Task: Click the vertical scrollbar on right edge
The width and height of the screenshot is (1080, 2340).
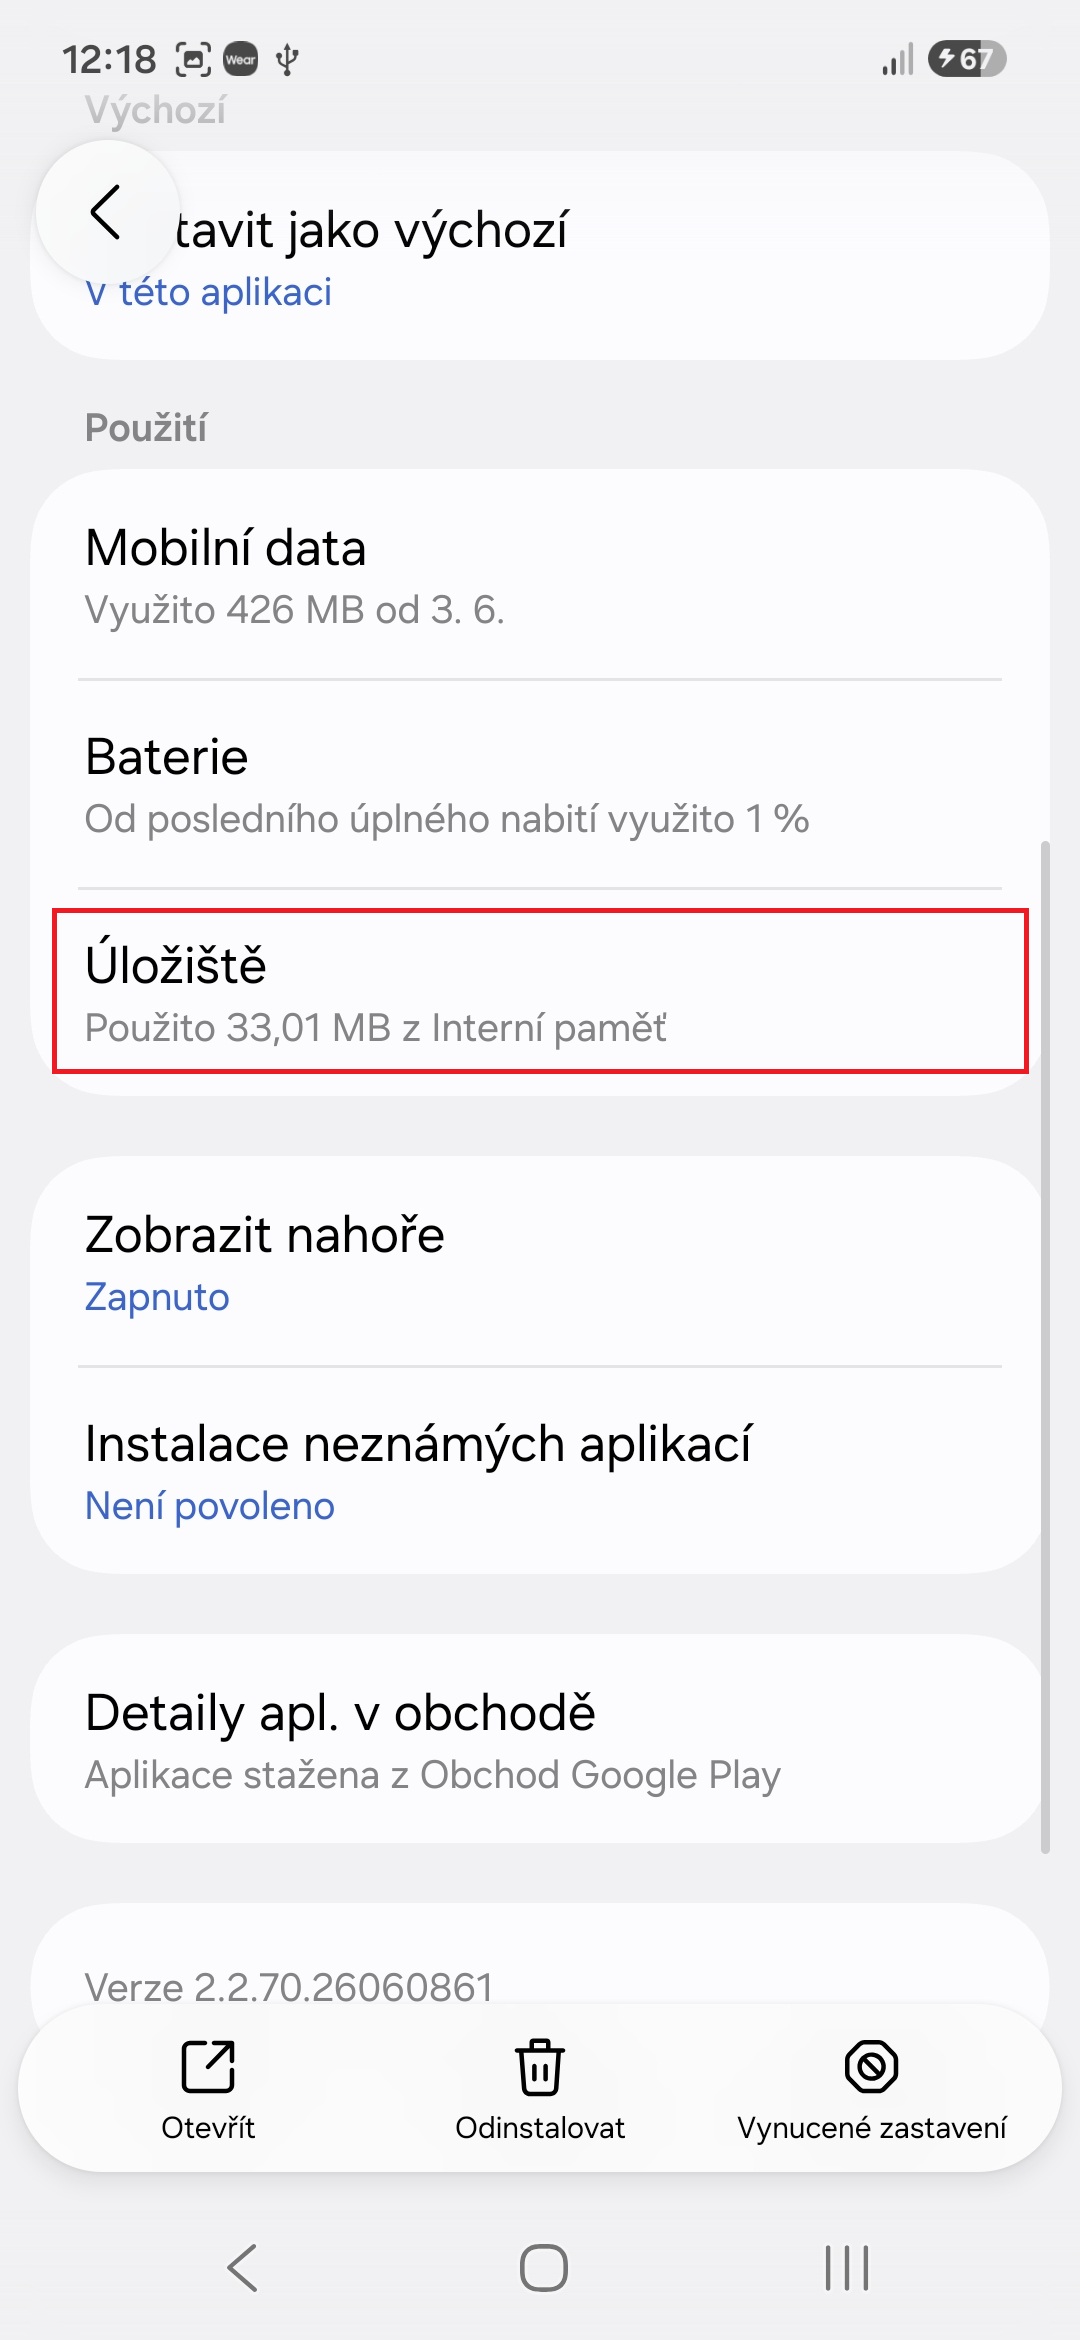Action: (x=1045, y=1347)
